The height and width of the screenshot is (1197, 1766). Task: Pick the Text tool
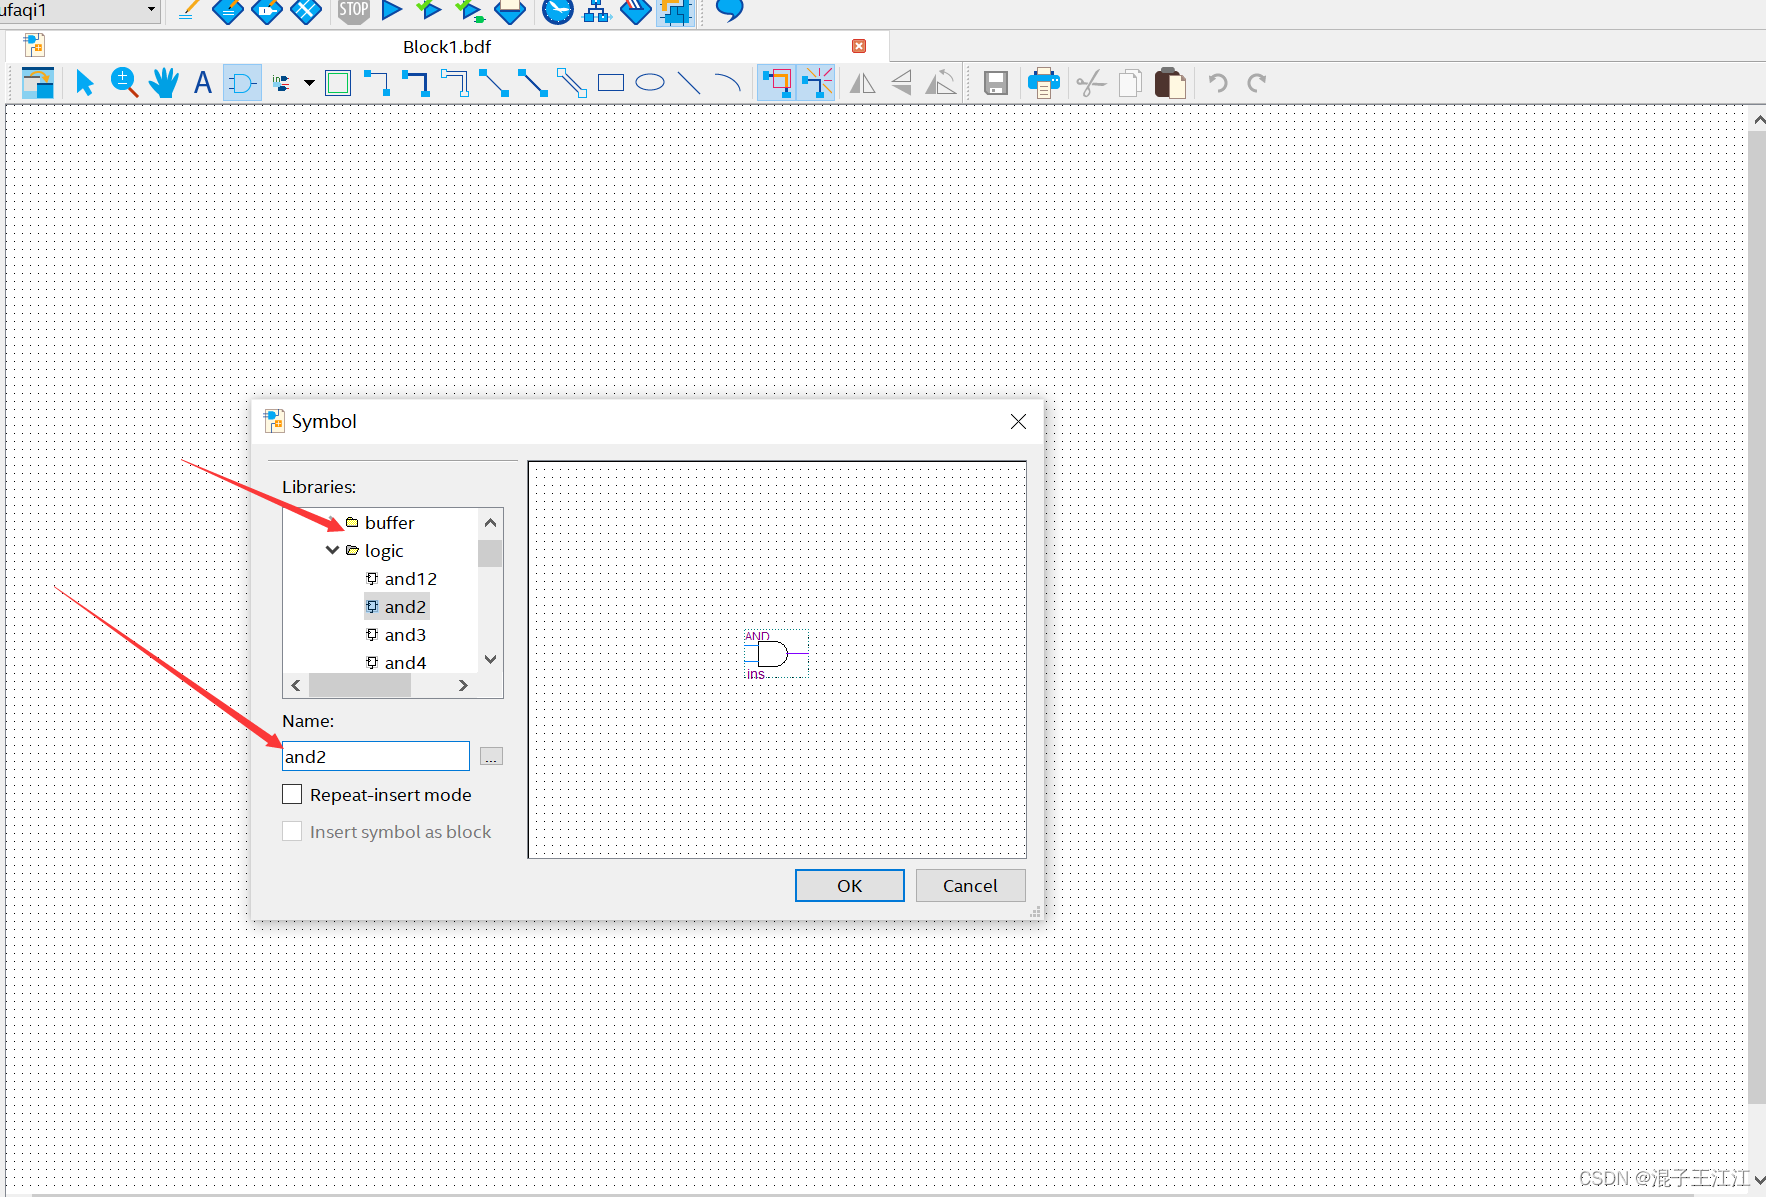pyautogui.click(x=203, y=83)
